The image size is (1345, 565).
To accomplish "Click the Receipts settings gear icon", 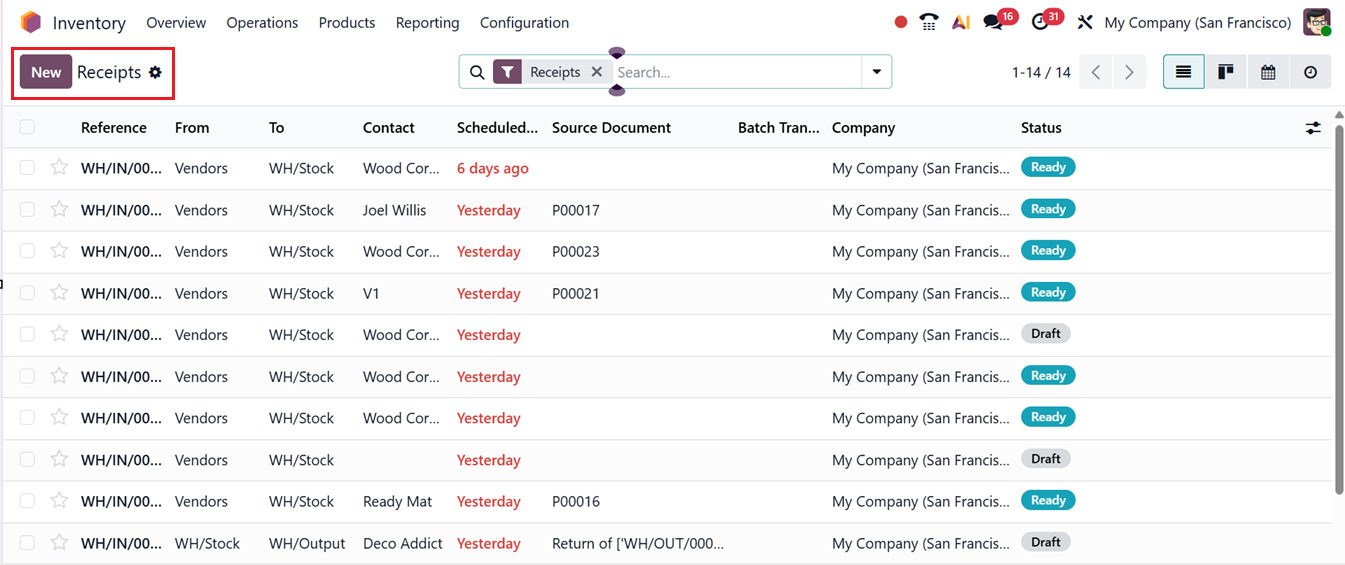I will coord(155,72).
